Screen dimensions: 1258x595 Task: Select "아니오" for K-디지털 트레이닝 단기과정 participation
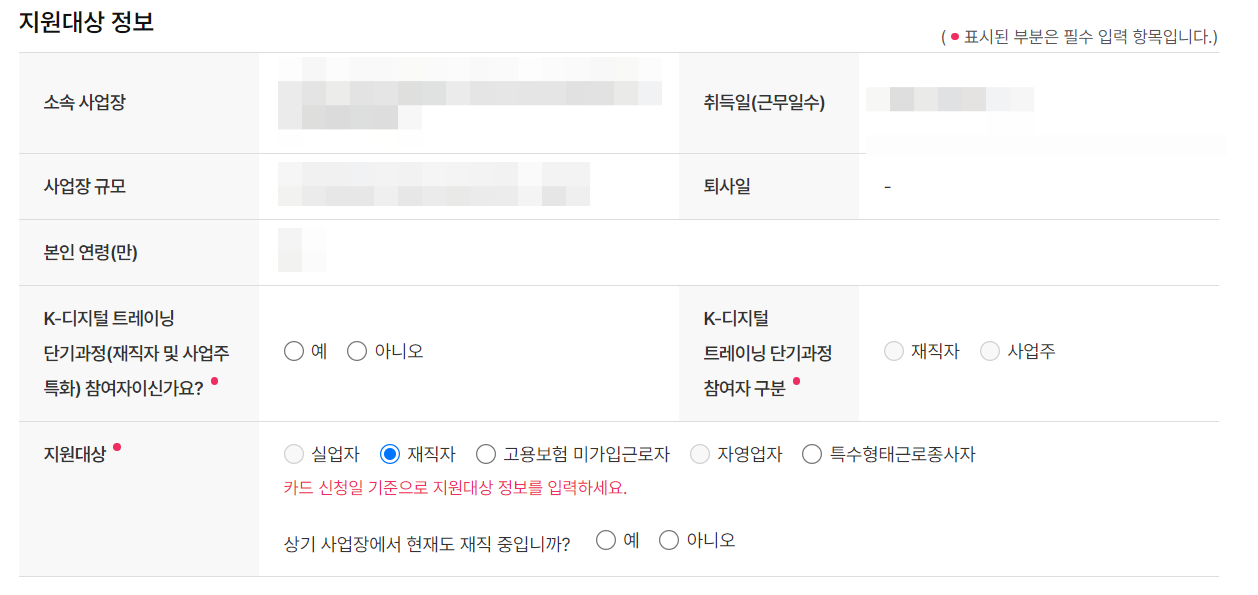[357, 350]
